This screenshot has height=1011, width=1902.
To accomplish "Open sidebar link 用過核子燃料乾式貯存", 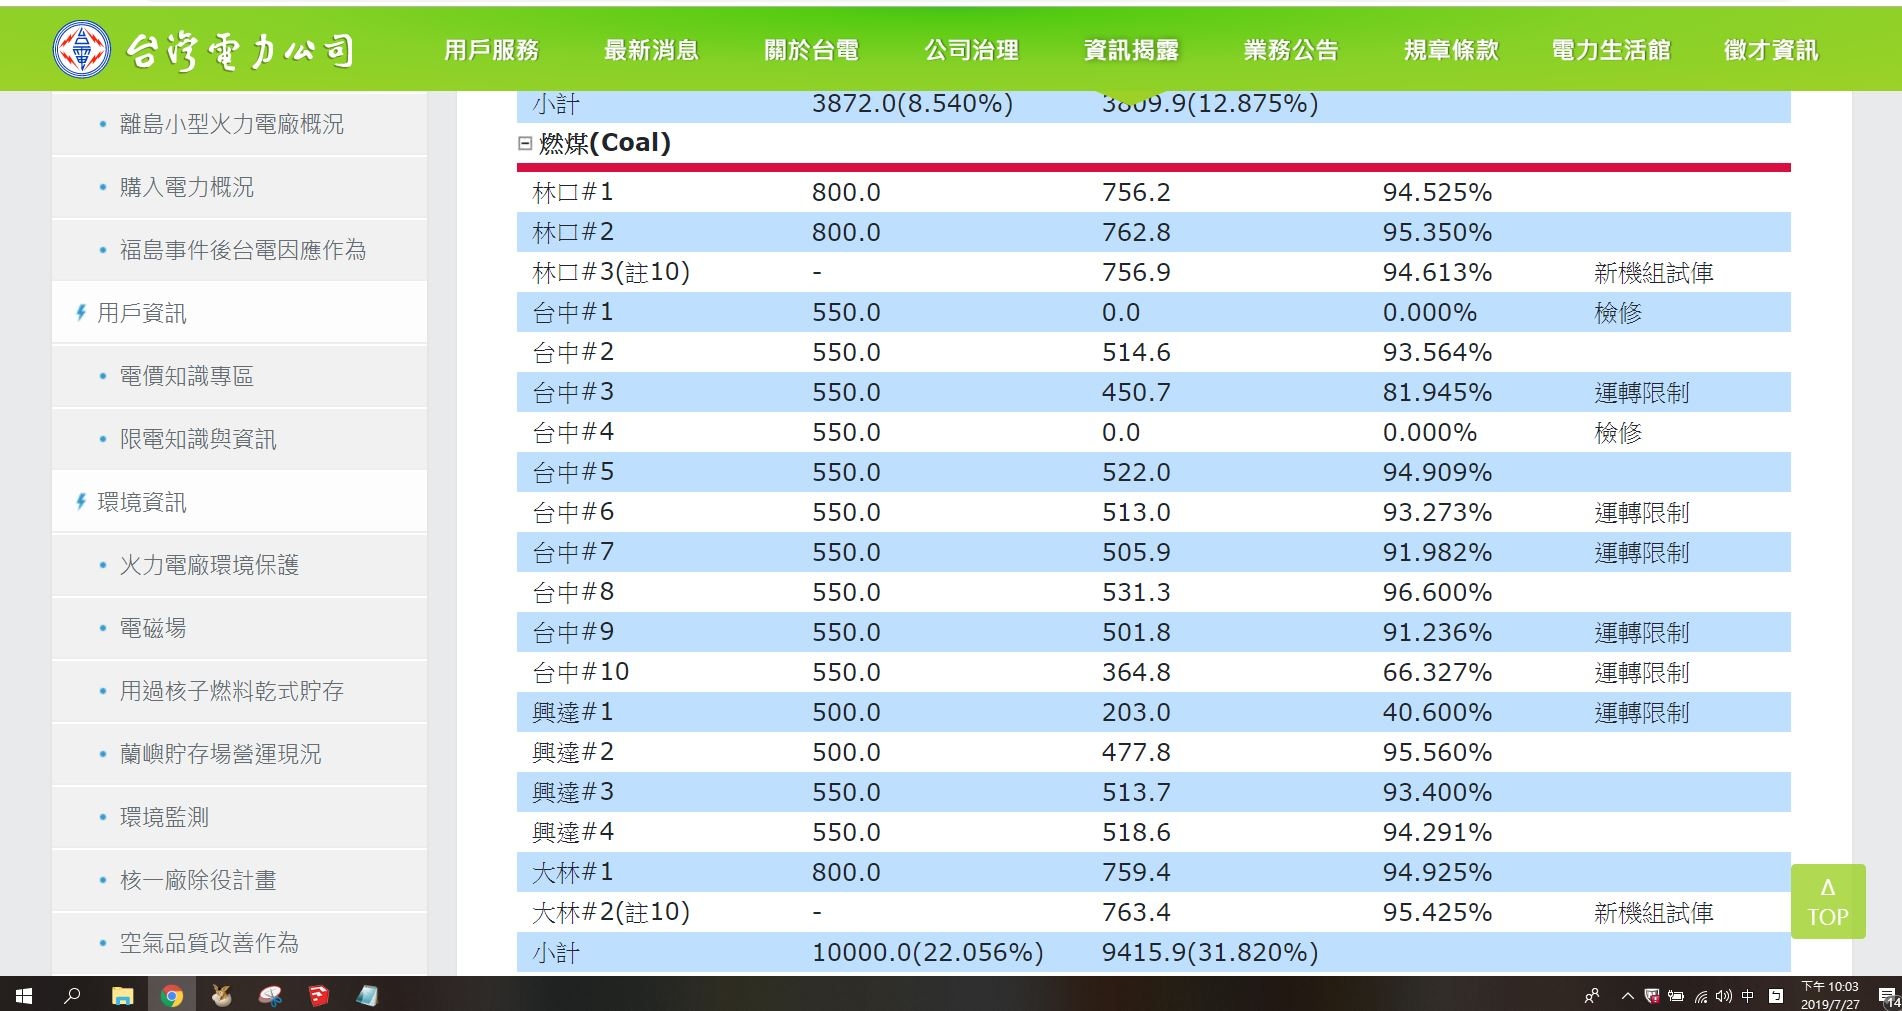I will 231,691.
